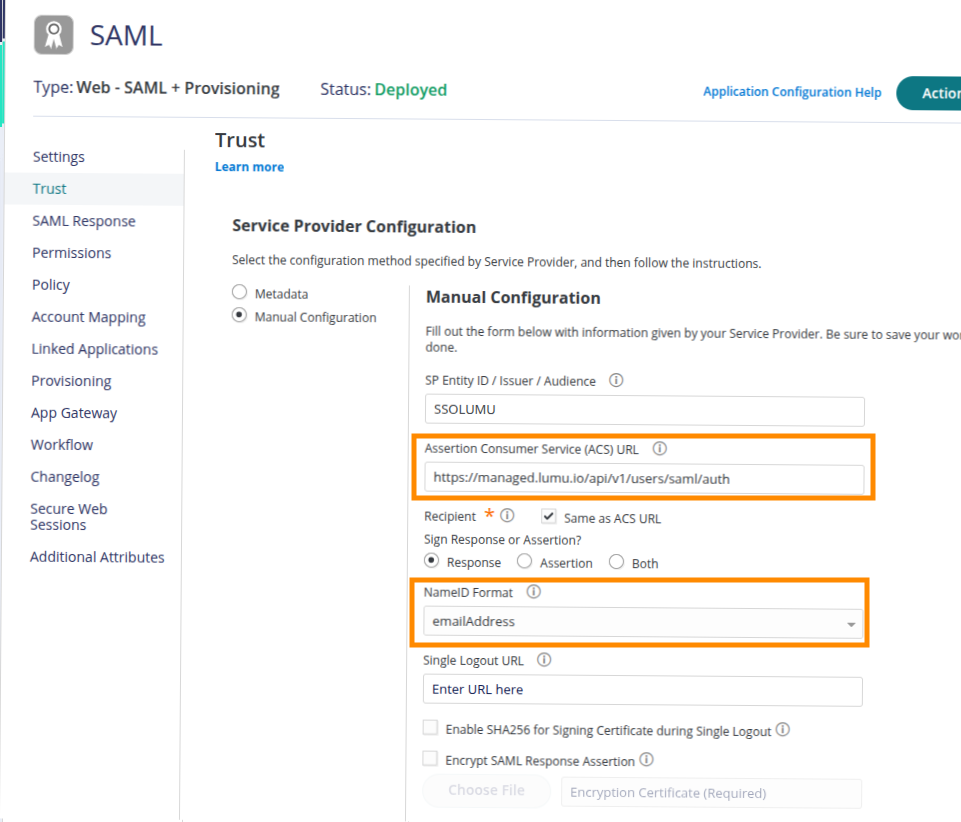Click info icon after Enable SHA256 option
Image resolution: width=961 pixels, height=822 pixels.
(783, 730)
